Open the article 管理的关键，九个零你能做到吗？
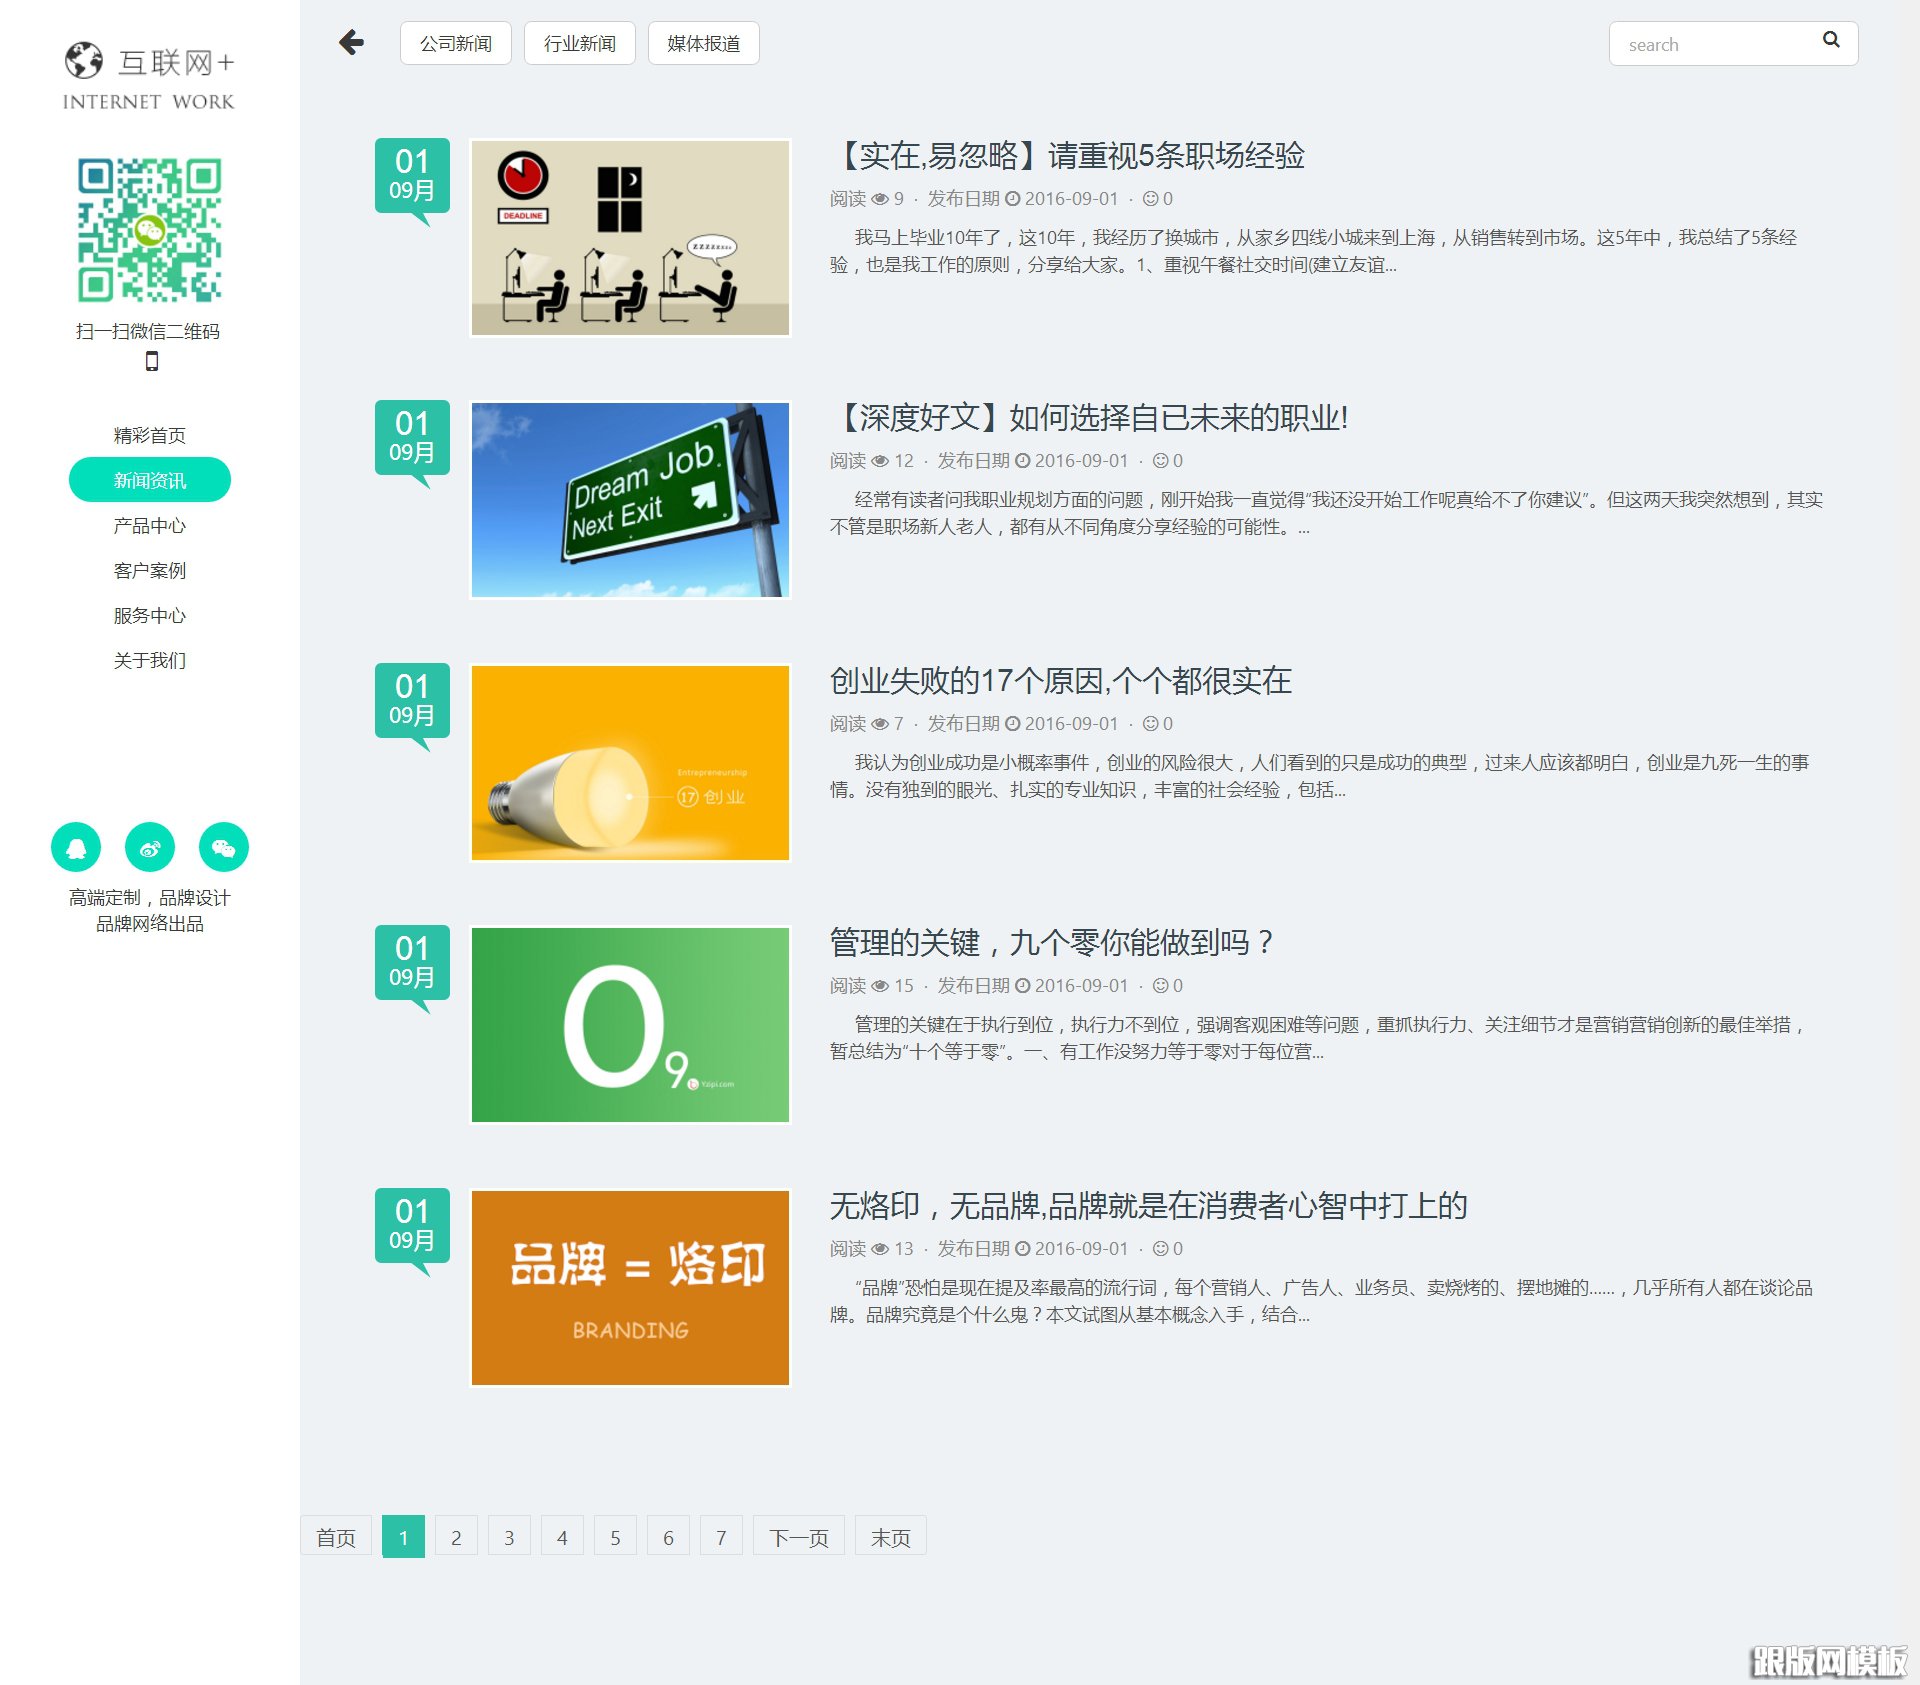 coord(1049,942)
